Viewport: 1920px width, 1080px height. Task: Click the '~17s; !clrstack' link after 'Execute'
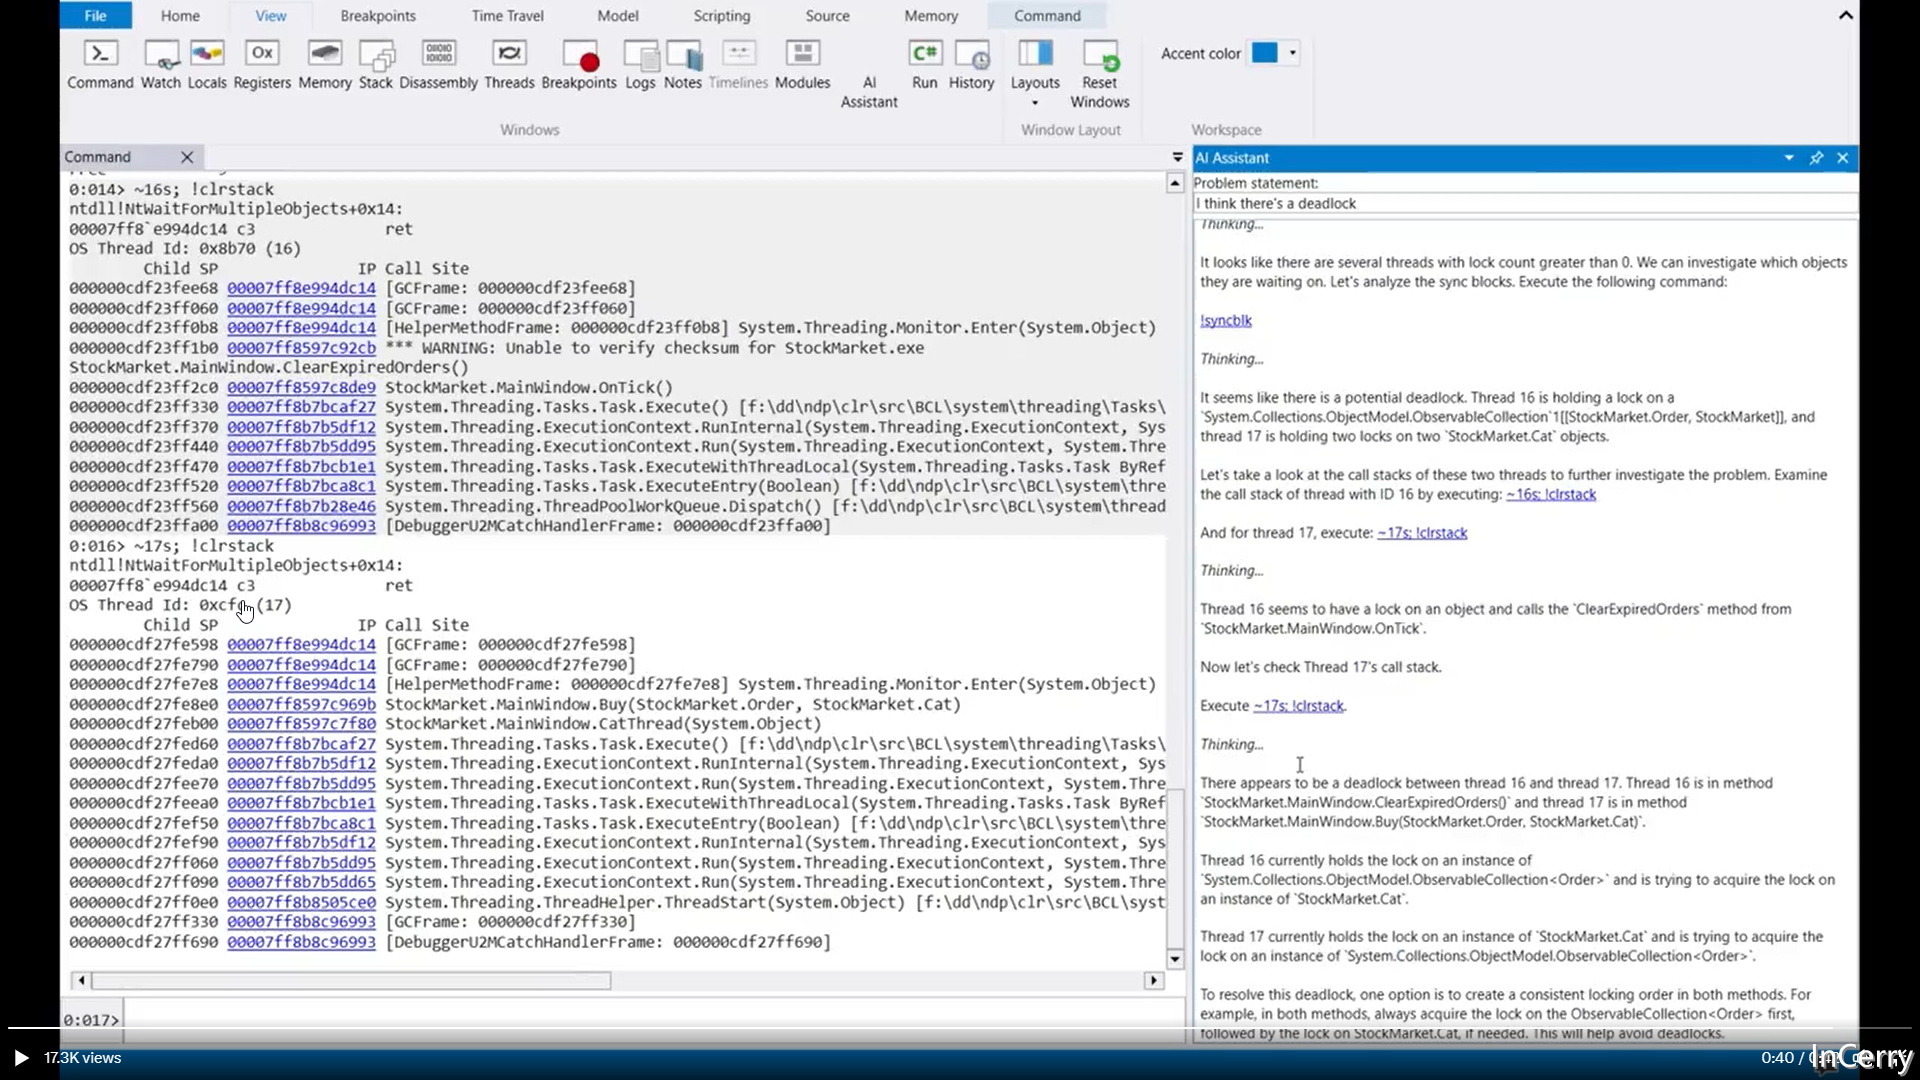click(x=1299, y=706)
